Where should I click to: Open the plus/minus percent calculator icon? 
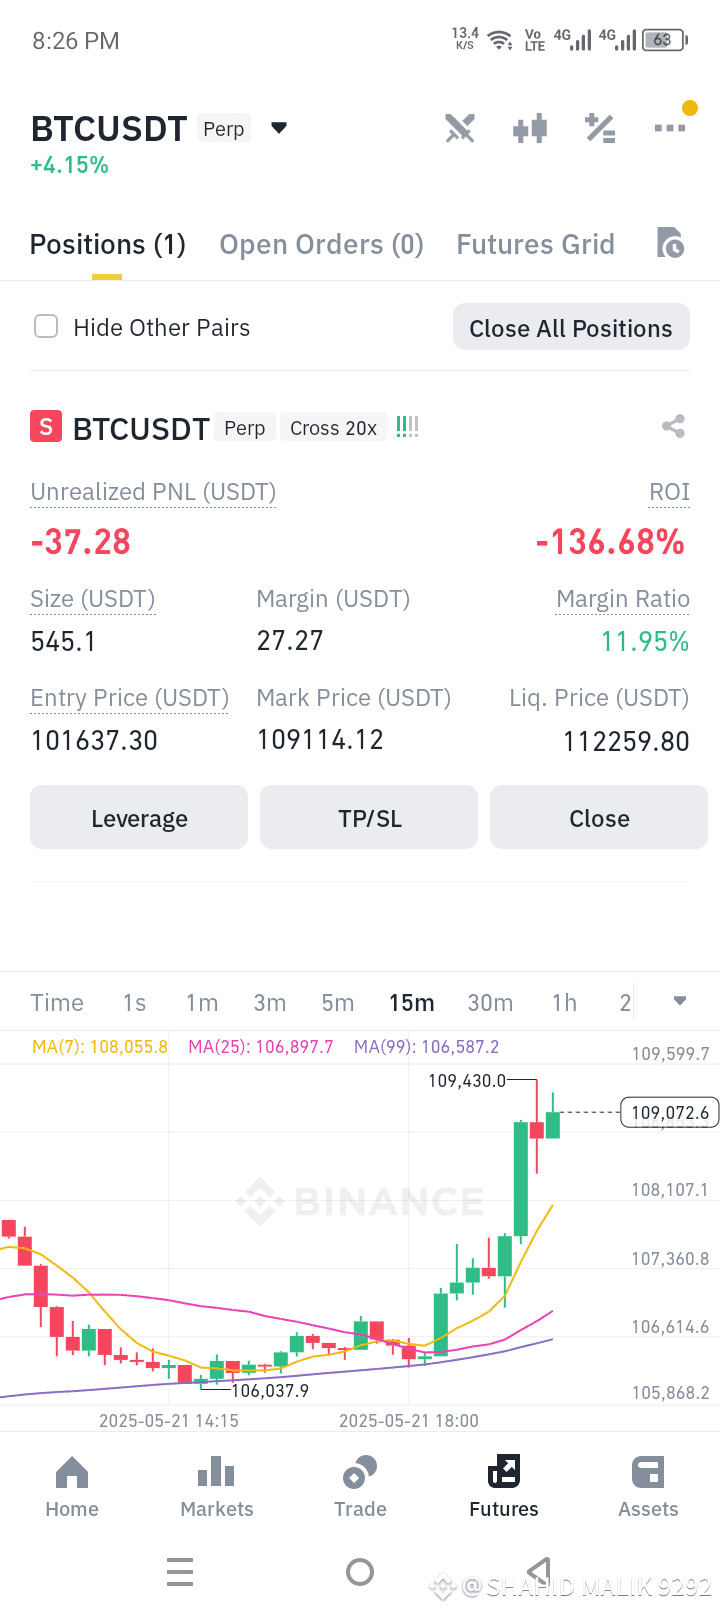[600, 128]
